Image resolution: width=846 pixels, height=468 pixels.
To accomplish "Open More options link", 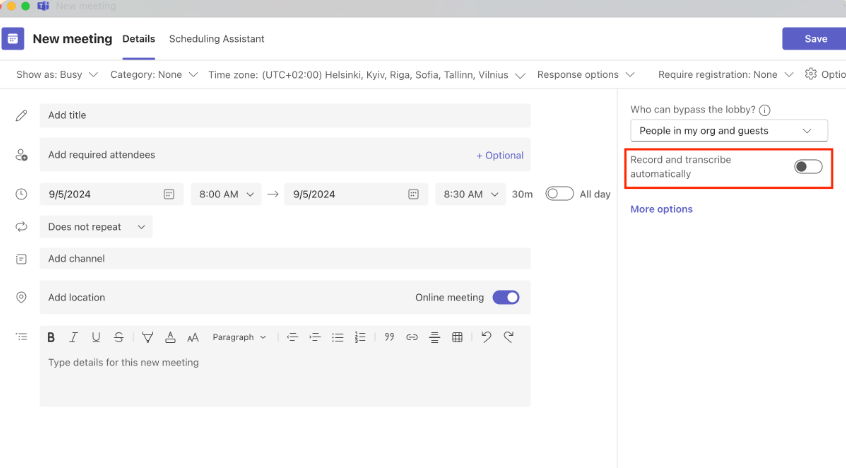I will pos(661,209).
